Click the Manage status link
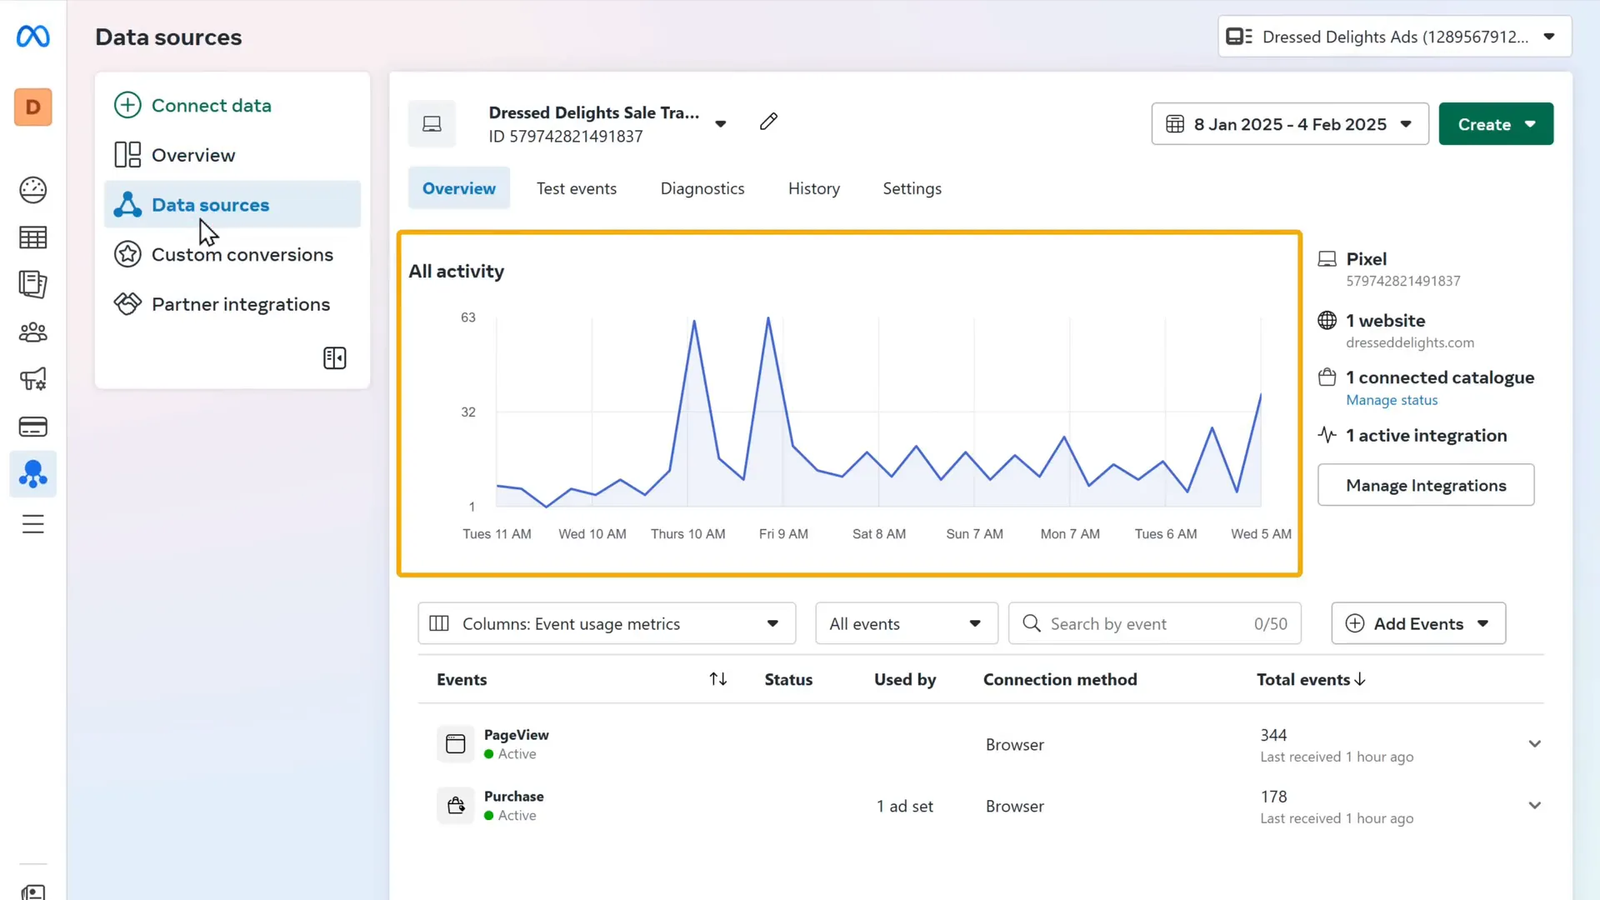Viewport: 1600px width, 900px height. point(1392,400)
